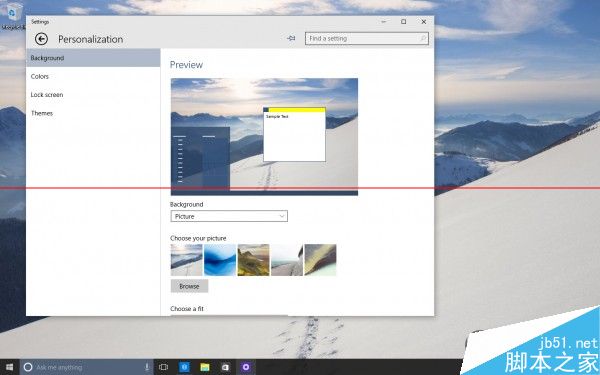Click the purple Settings taskbar icon
600x375 pixels.
[x=246, y=367]
